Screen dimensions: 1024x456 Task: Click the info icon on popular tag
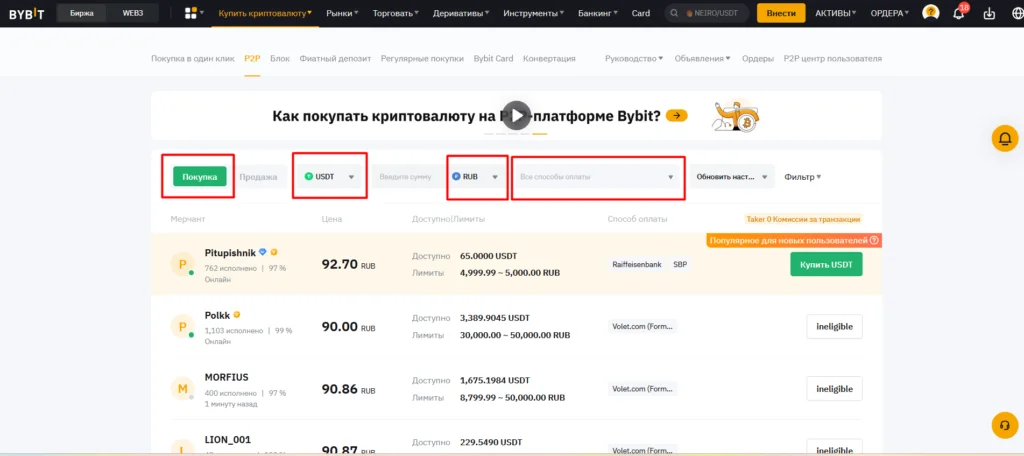click(x=874, y=240)
